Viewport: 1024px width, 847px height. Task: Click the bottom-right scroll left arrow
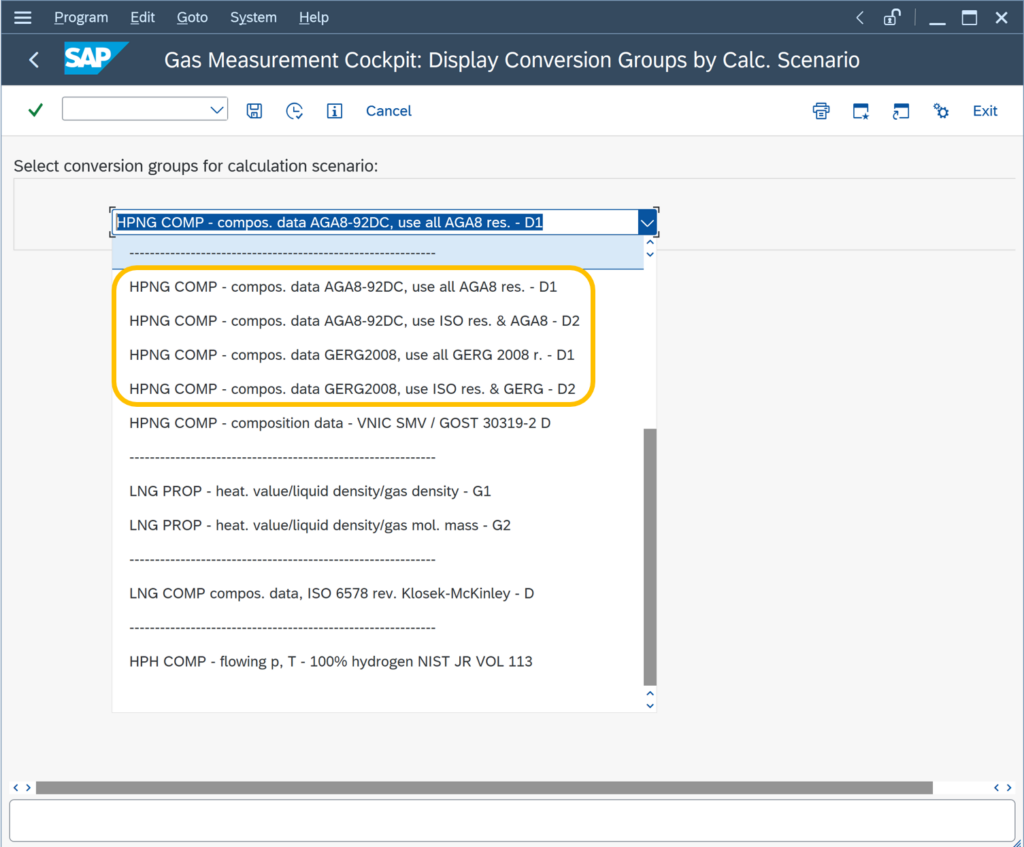997,788
